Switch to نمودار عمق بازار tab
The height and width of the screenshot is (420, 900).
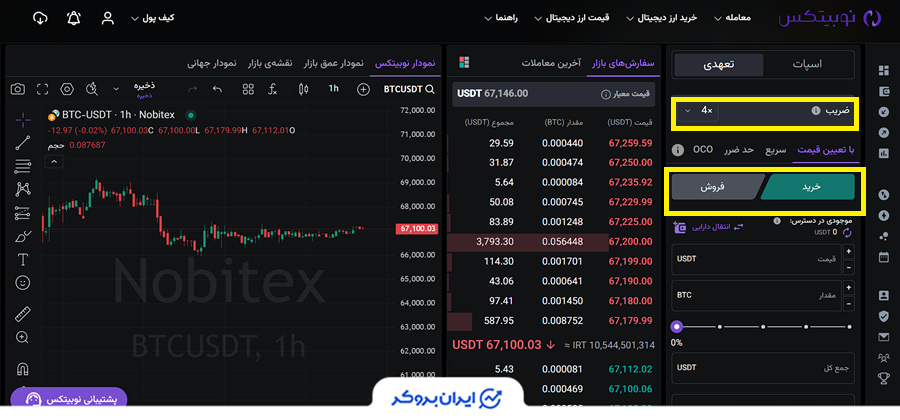click(x=333, y=63)
